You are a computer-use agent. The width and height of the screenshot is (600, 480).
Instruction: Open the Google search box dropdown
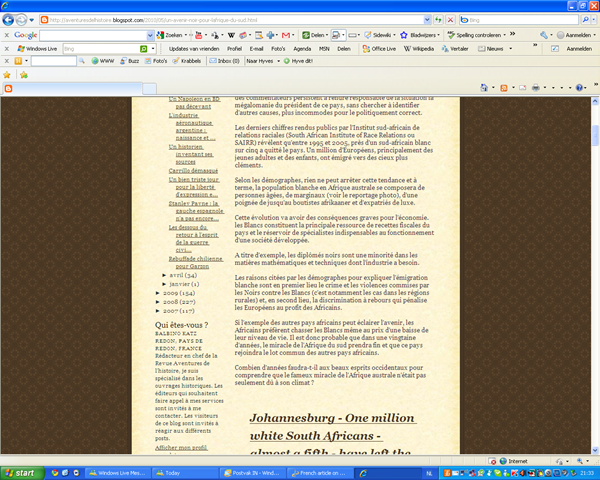point(150,36)
